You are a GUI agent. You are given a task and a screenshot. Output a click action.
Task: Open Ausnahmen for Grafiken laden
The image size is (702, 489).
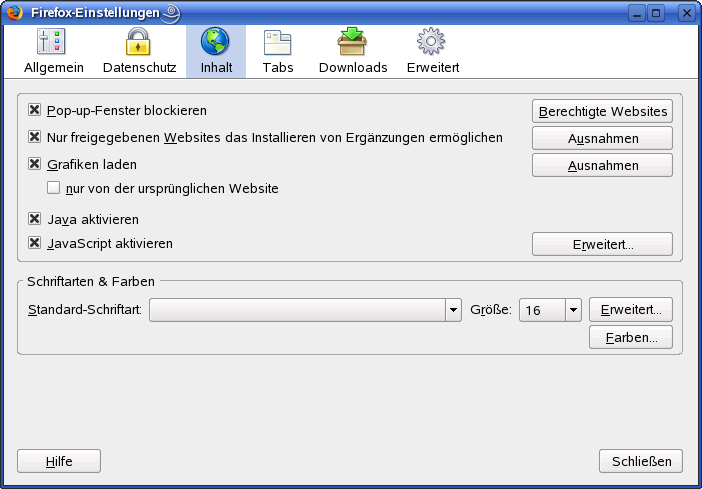602,165
